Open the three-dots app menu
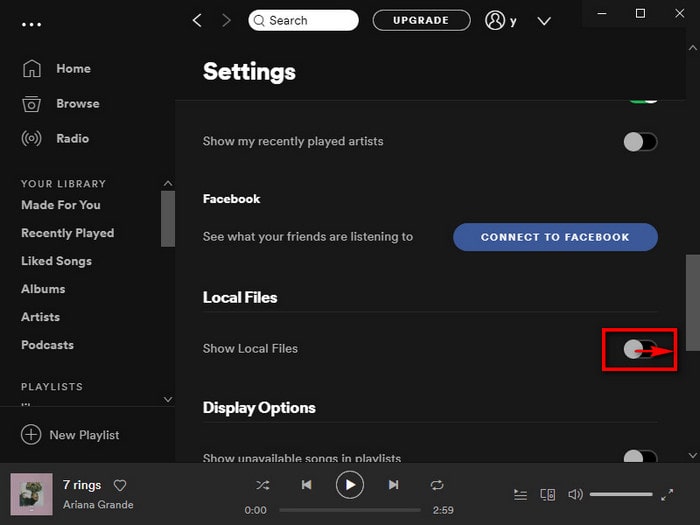This screenshot has height=525, width=700. click(x=32, y=25)
